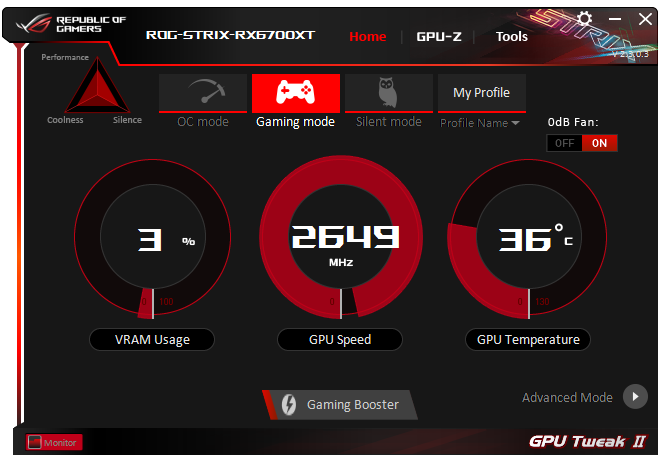Click the Gaming Booster lightning icon
This screenshot has height=455, width=660.
coord(289,404)
